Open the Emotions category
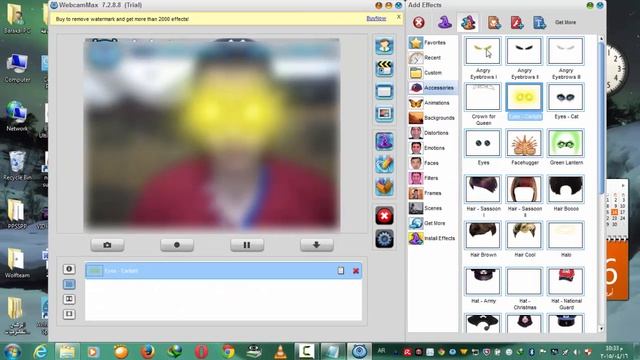640x360 pixels. point(433,148)
